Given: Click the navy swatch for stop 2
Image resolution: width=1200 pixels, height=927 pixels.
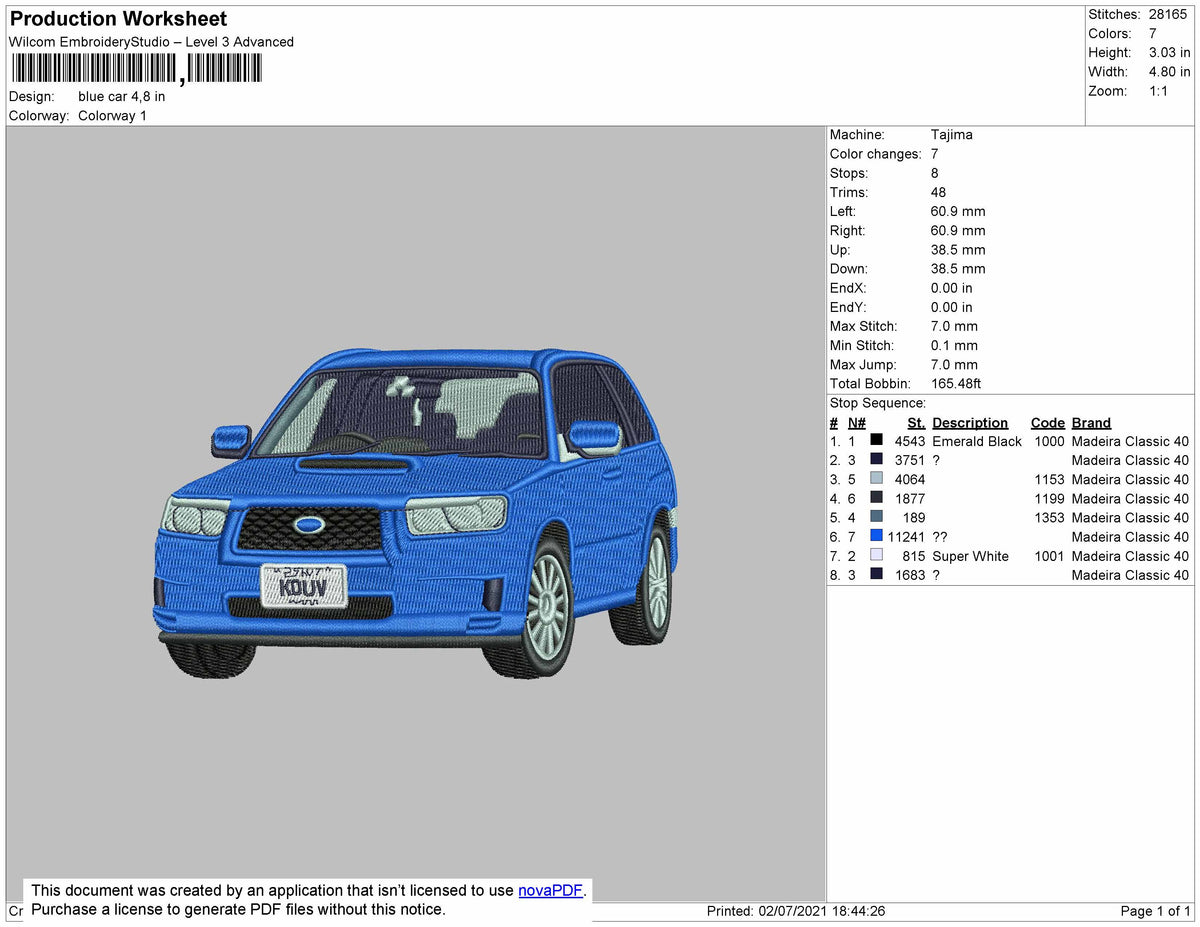Looking at the screenshot, I should coord(876,460).
